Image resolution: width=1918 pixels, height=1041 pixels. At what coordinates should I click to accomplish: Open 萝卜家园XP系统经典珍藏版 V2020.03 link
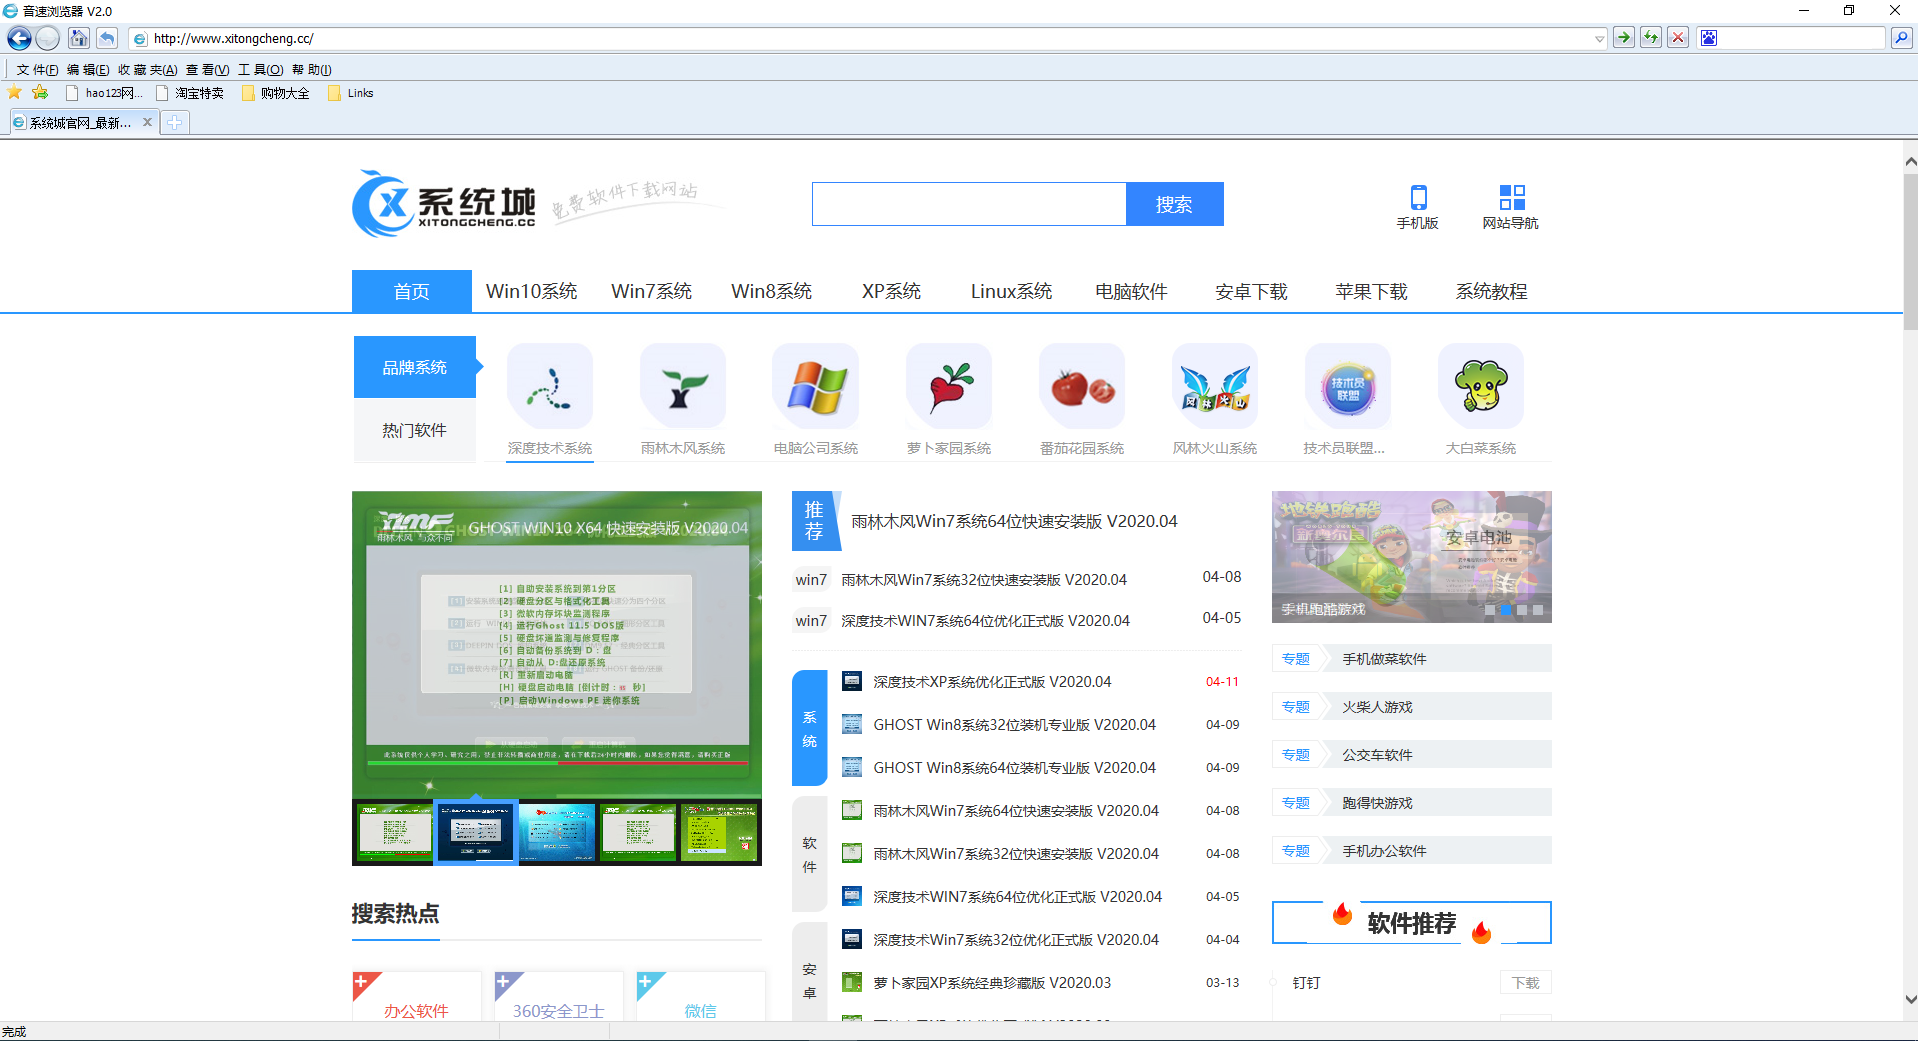(992, 983)
